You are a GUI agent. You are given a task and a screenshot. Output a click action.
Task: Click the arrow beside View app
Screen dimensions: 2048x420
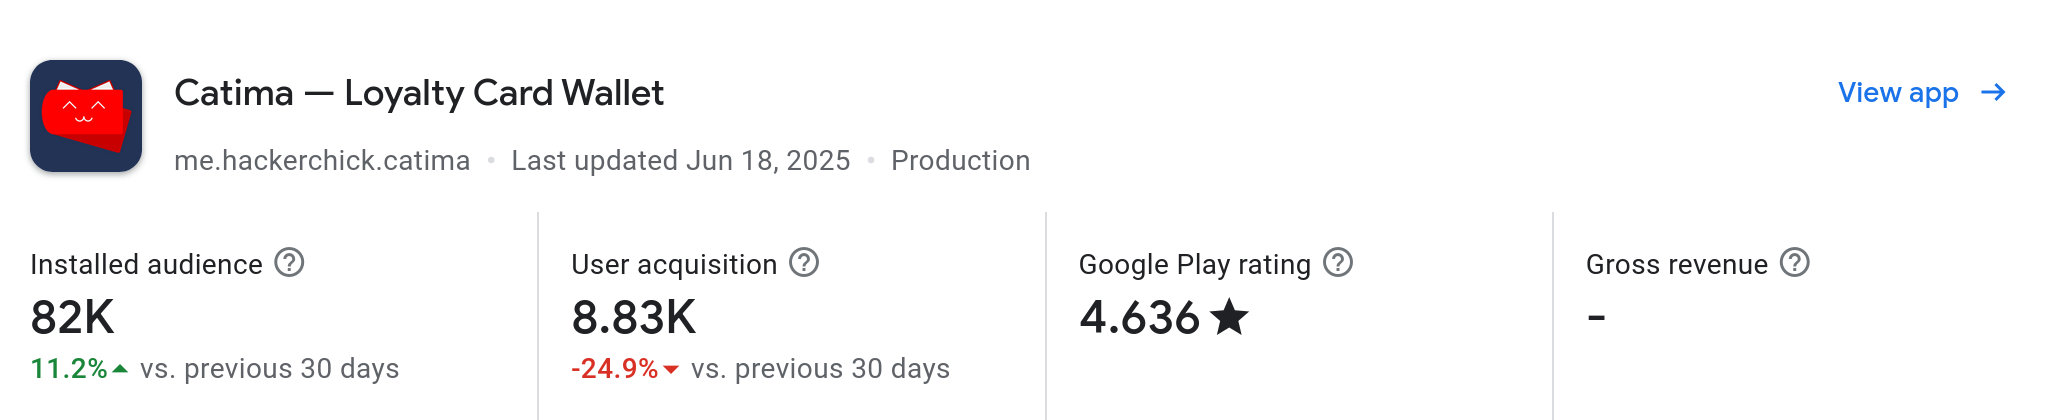click(1993, 92)
